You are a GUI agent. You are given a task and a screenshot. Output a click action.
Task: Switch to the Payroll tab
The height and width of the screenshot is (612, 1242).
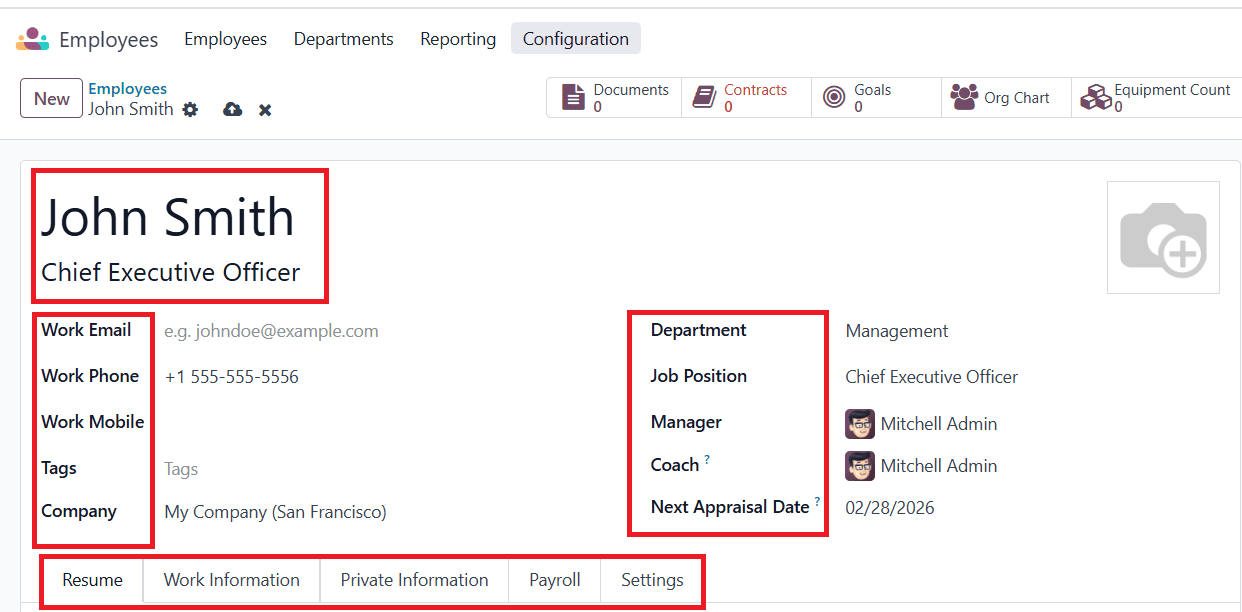555,580
